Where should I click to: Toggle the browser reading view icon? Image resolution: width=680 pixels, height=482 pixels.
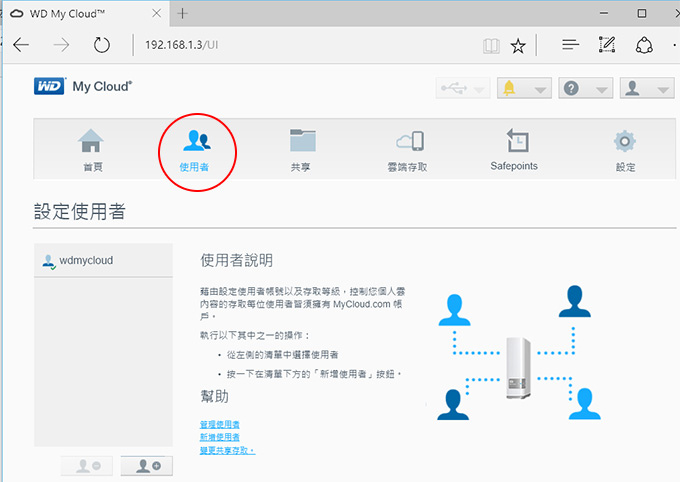coord(491,45)
